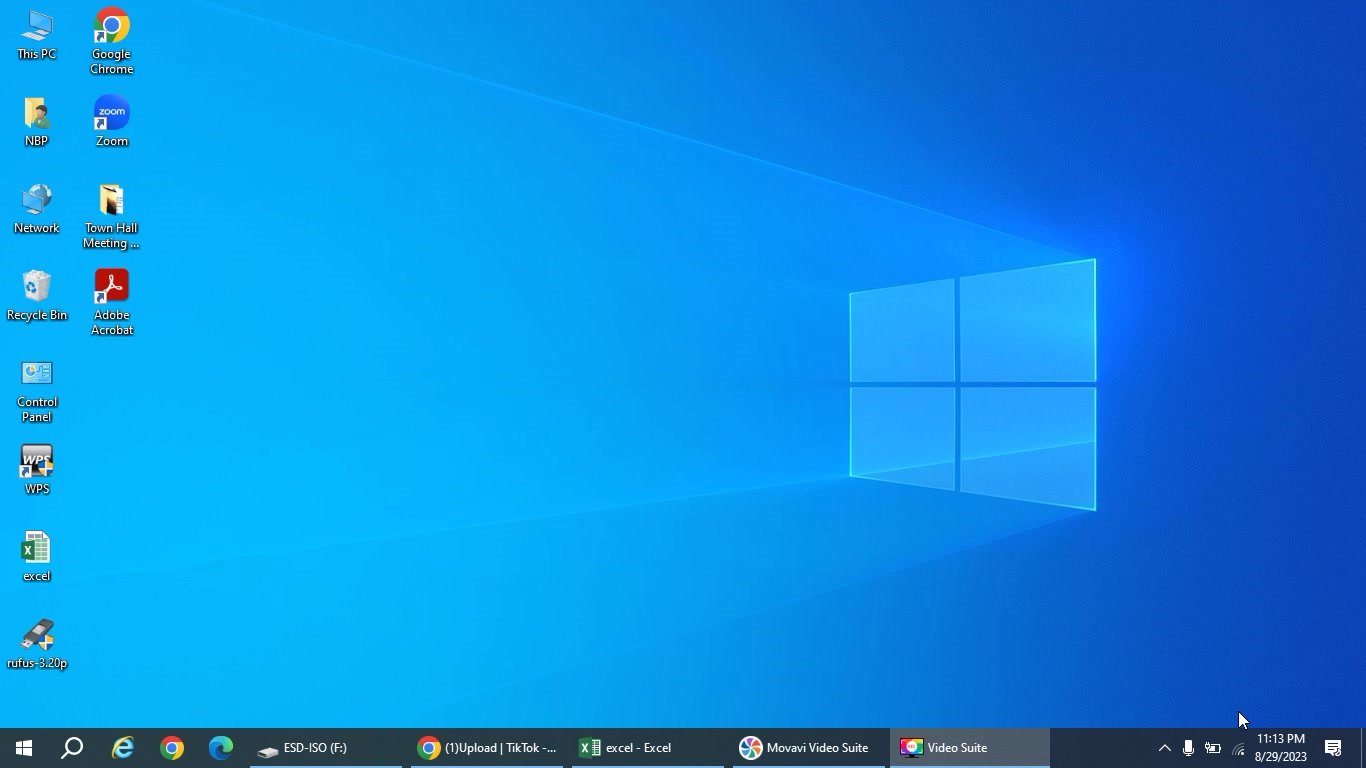The width and height of the screenshot is (1366, 768).
Task: Select the excel file on desktop
Action: [37, 556]
